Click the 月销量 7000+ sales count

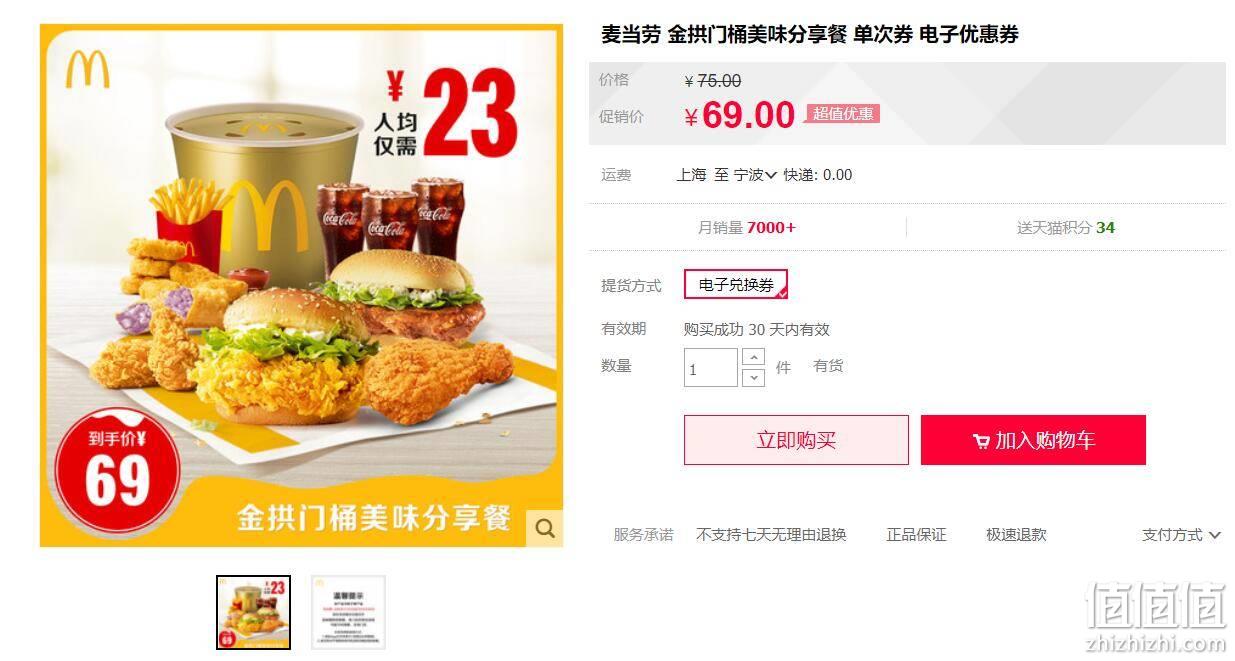tap(747, 228)
